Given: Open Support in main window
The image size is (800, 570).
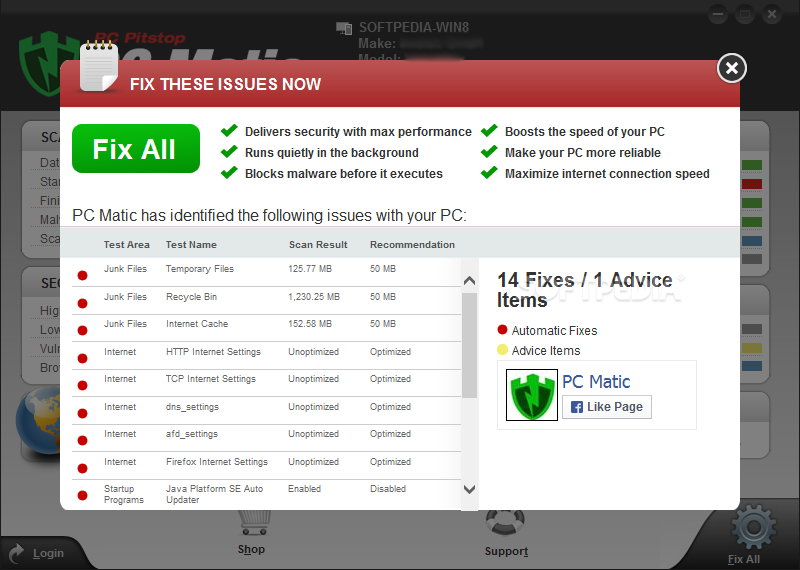Looking at the screenshot, I should 506,551.
